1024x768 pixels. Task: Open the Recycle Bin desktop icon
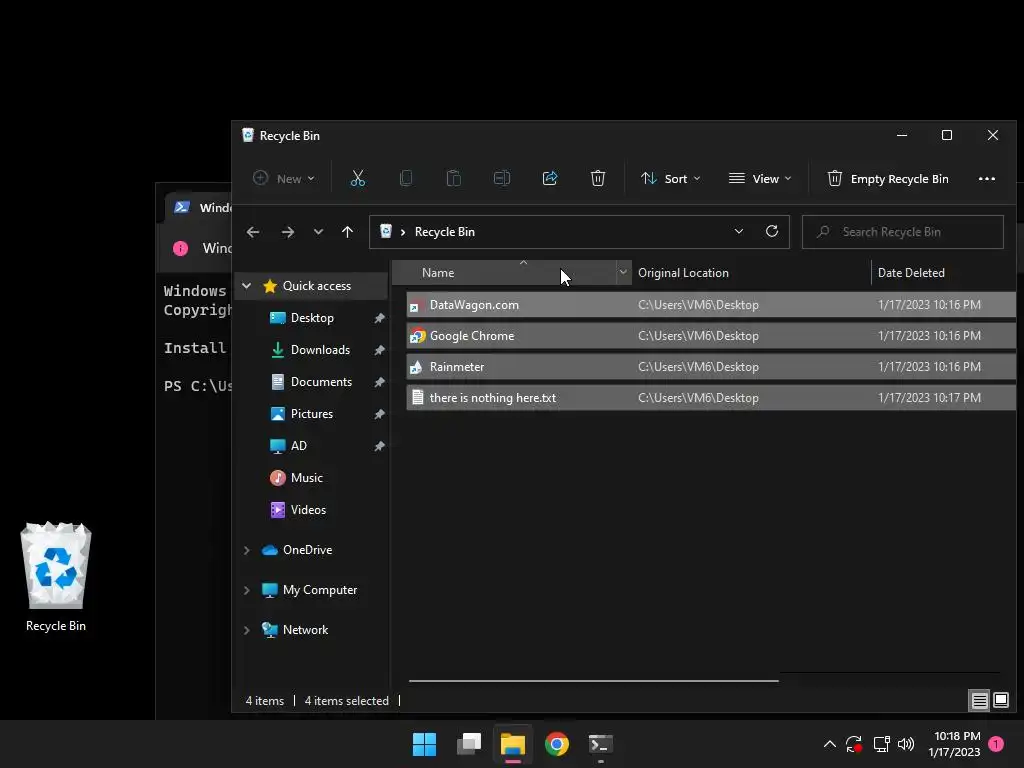56,577
